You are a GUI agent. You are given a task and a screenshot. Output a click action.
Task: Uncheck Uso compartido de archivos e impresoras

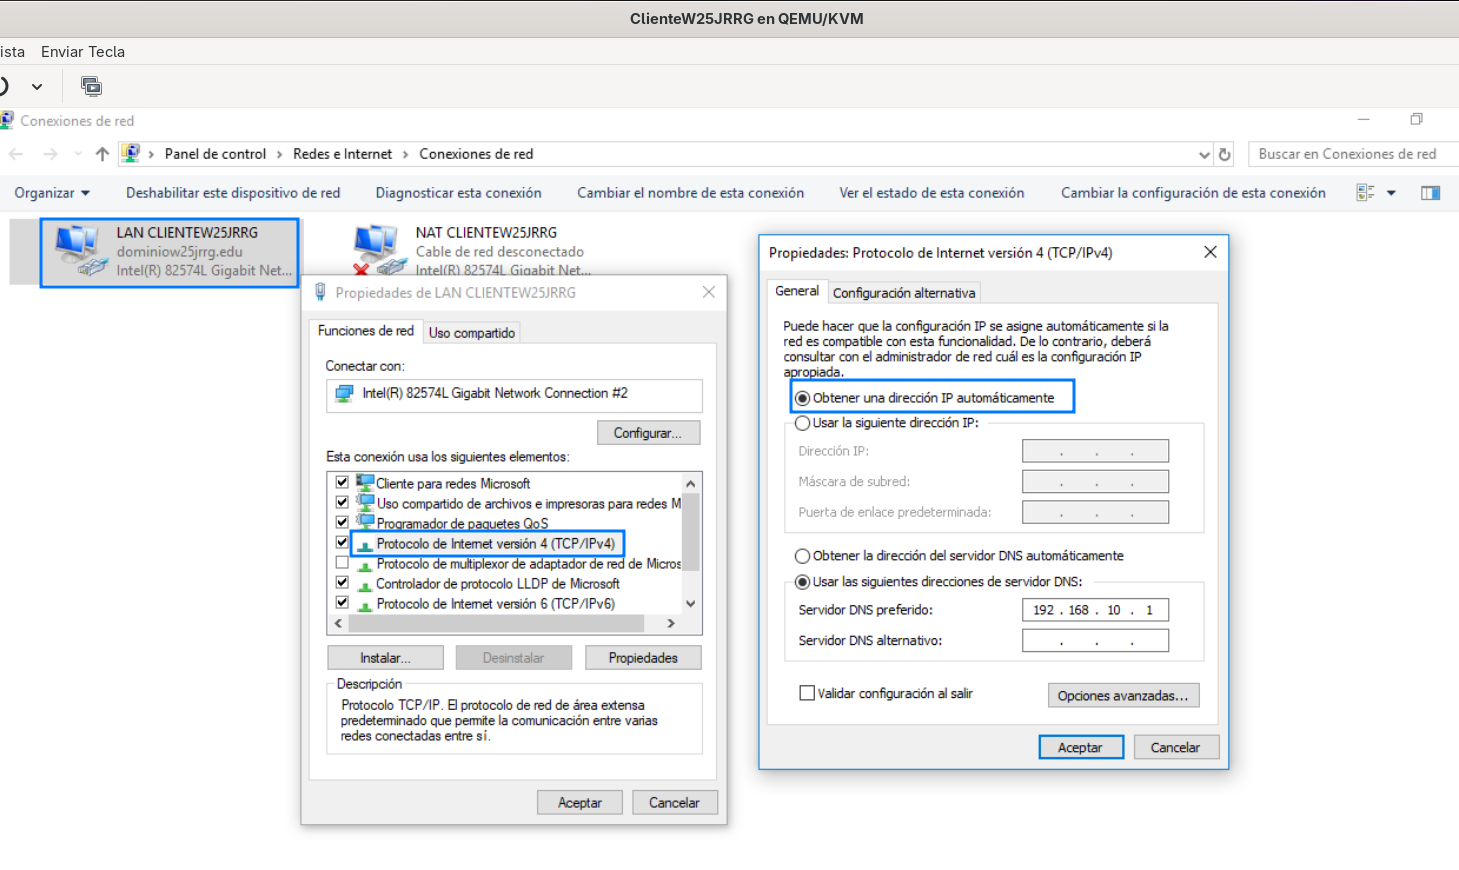click(x=342, y=502)
